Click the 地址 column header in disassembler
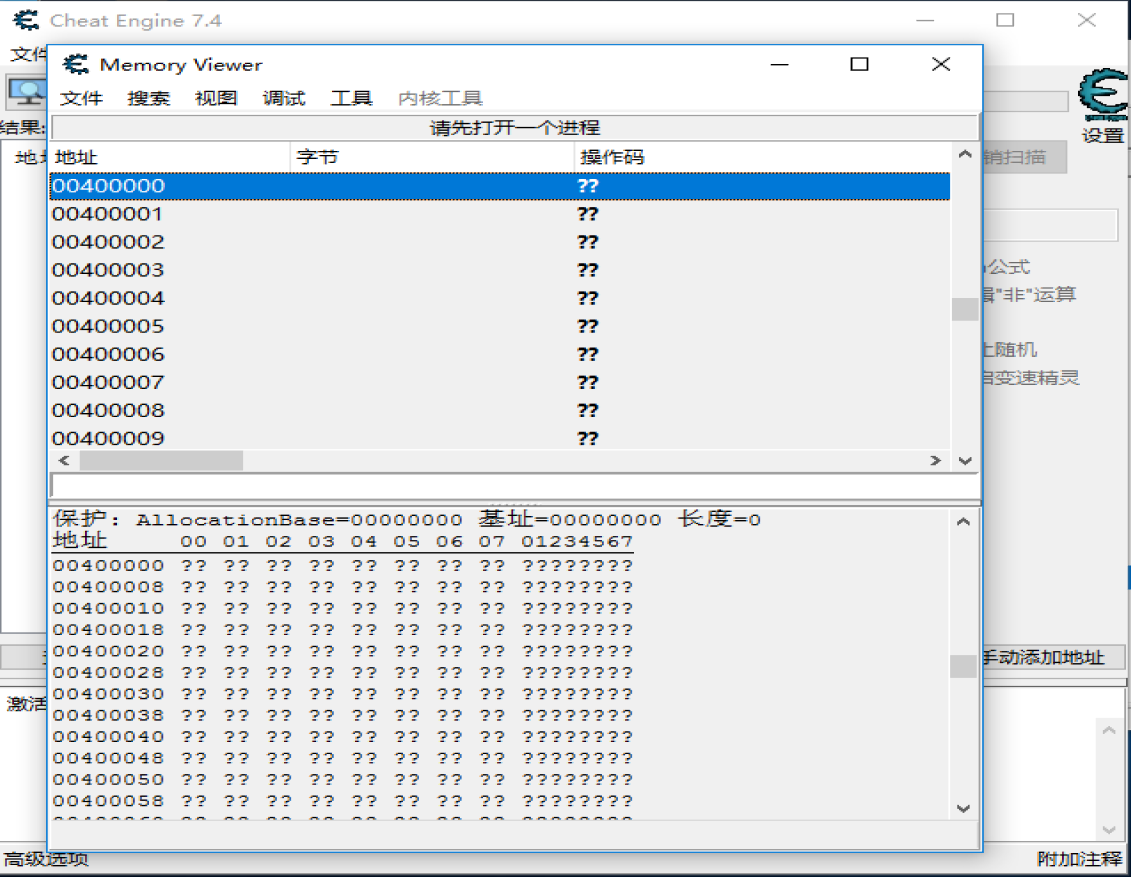 click(x=171, y=157)
